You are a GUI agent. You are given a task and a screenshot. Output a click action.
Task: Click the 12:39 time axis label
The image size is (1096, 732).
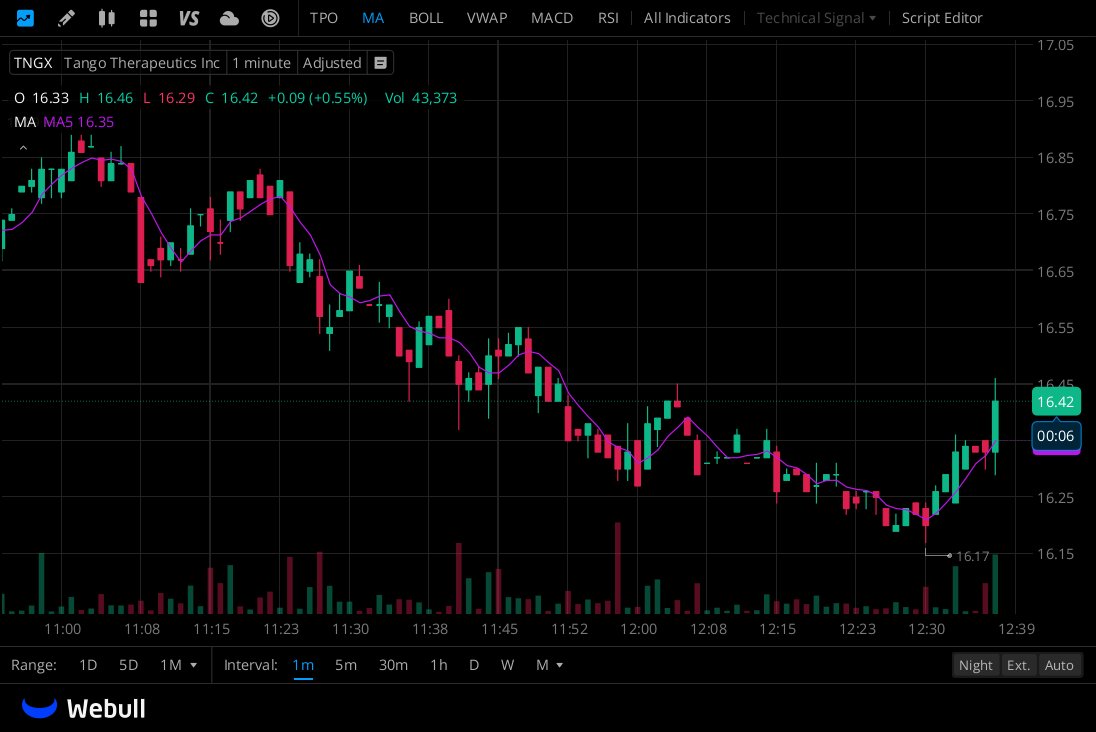pos(1016,629)
